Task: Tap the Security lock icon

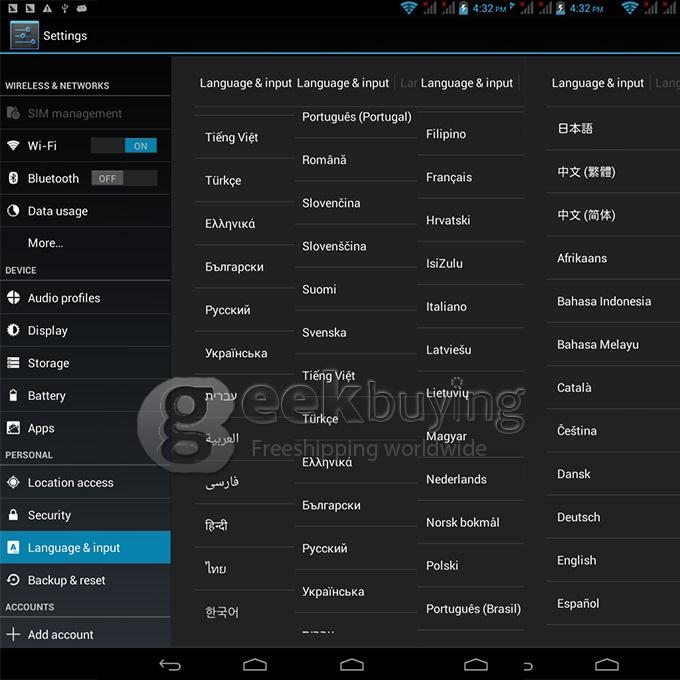Action: coord(13,515)
